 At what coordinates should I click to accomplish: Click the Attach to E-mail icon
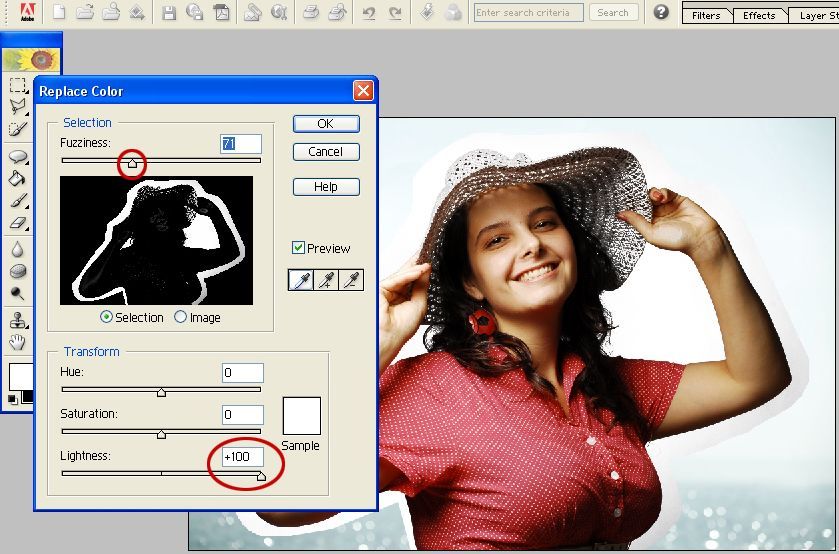[253, 12]
